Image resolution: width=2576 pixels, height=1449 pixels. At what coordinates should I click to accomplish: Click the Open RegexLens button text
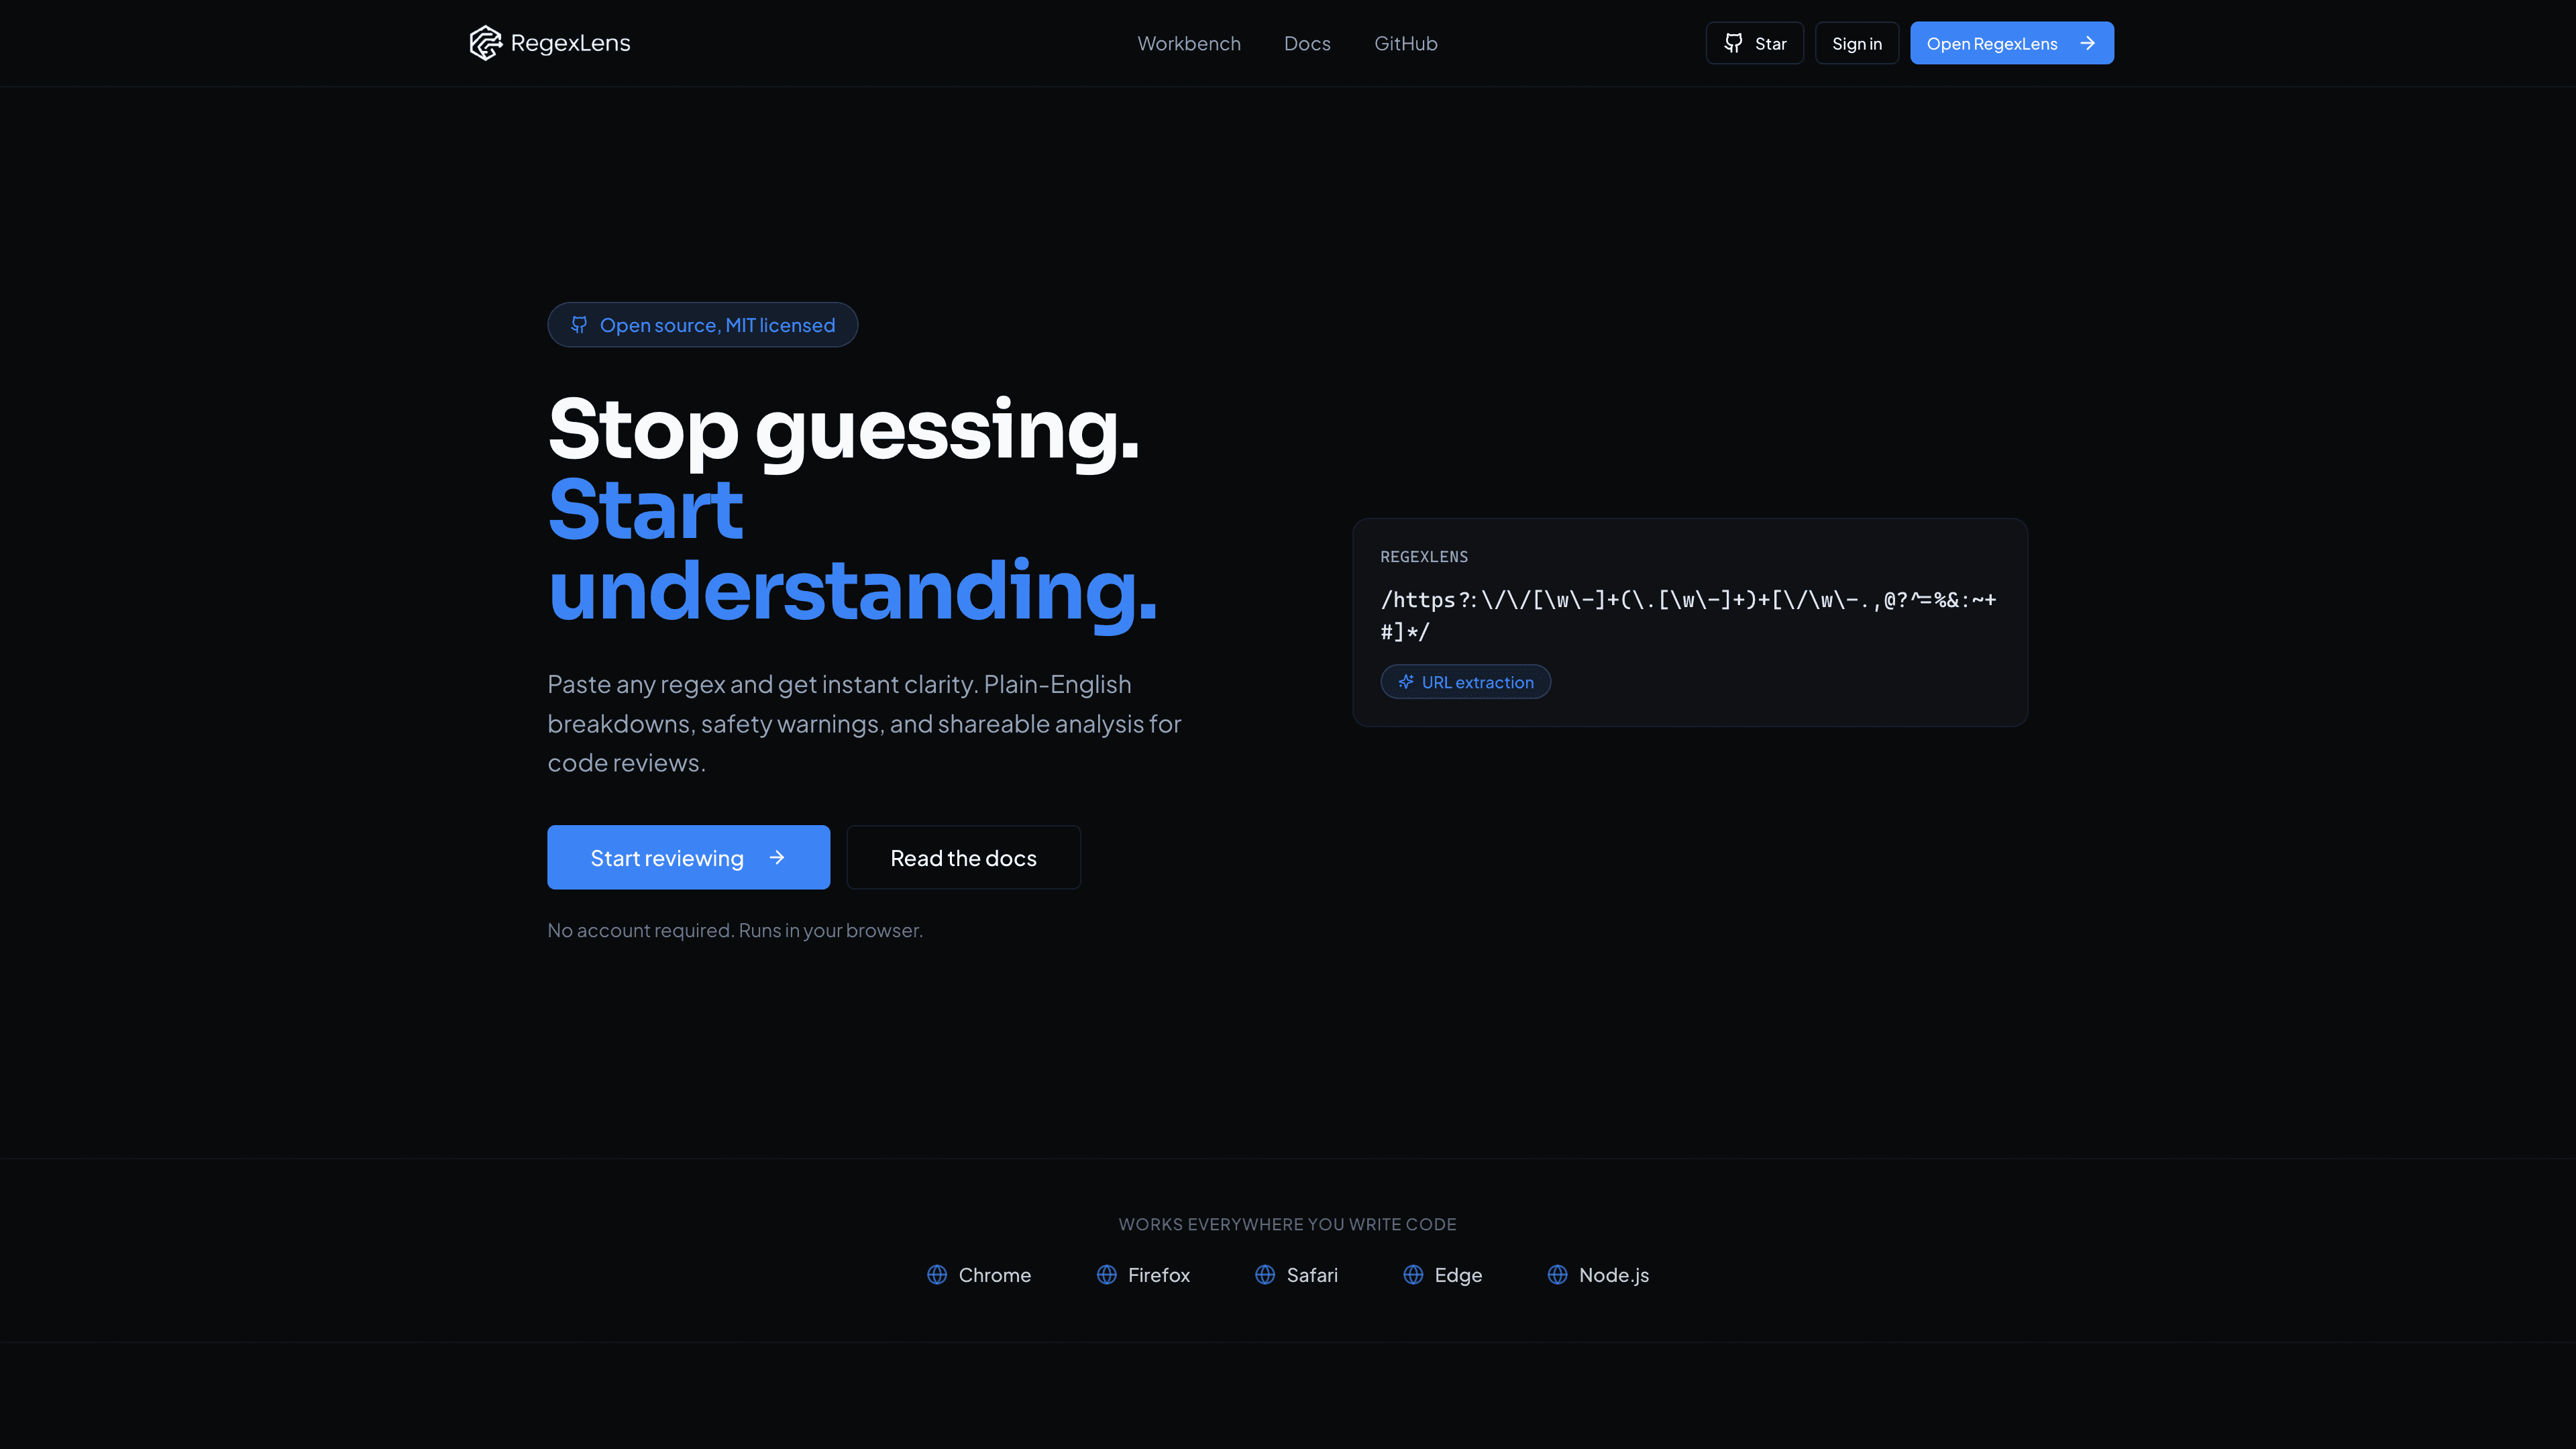pos(1992,44)
